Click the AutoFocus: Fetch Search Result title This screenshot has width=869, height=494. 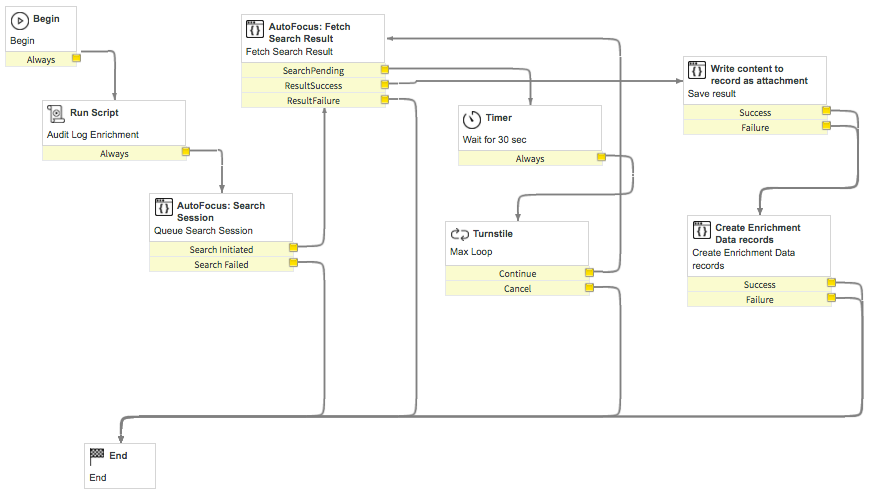tap(309, 32)
